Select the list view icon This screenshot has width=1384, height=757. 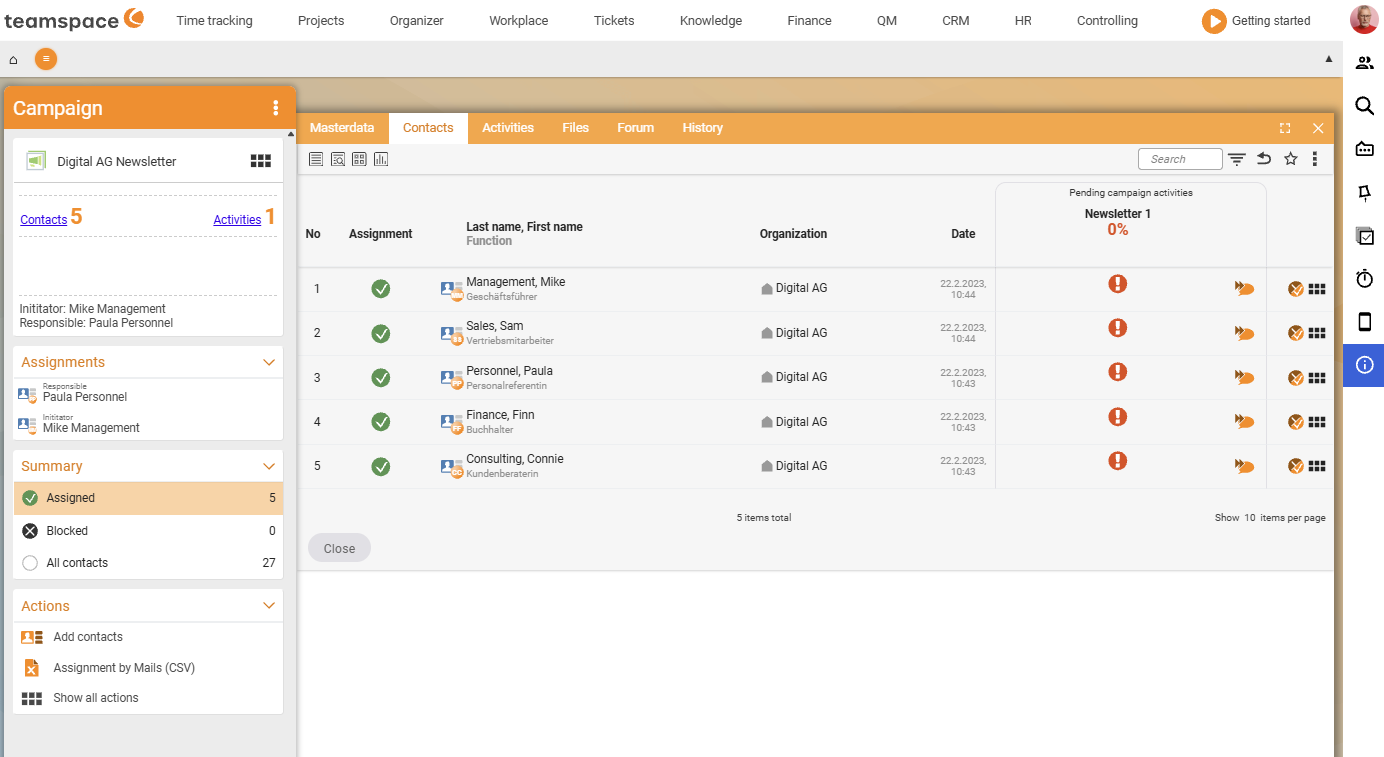316,159
